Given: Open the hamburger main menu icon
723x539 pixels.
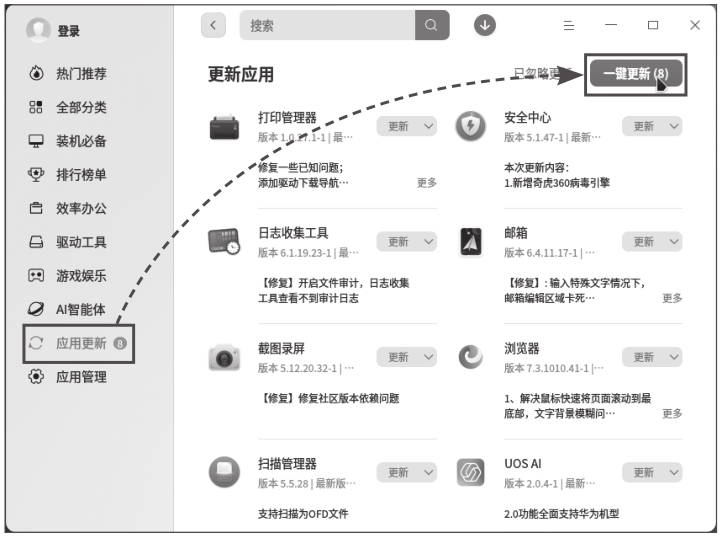Looking at the screenshot, I should 569,25.
